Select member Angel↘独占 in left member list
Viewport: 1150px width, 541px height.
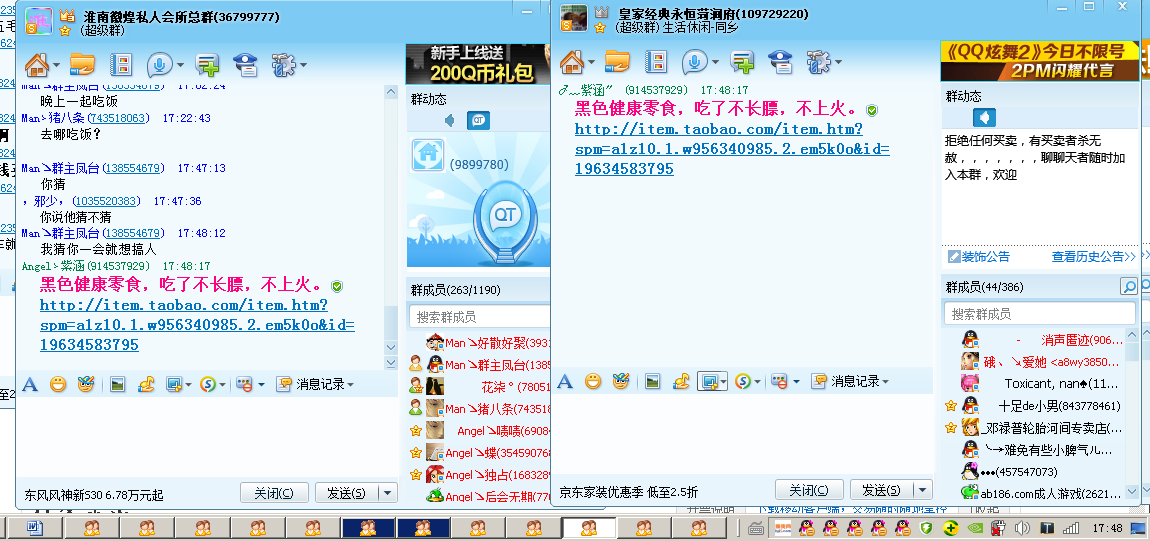pos(479,474)
